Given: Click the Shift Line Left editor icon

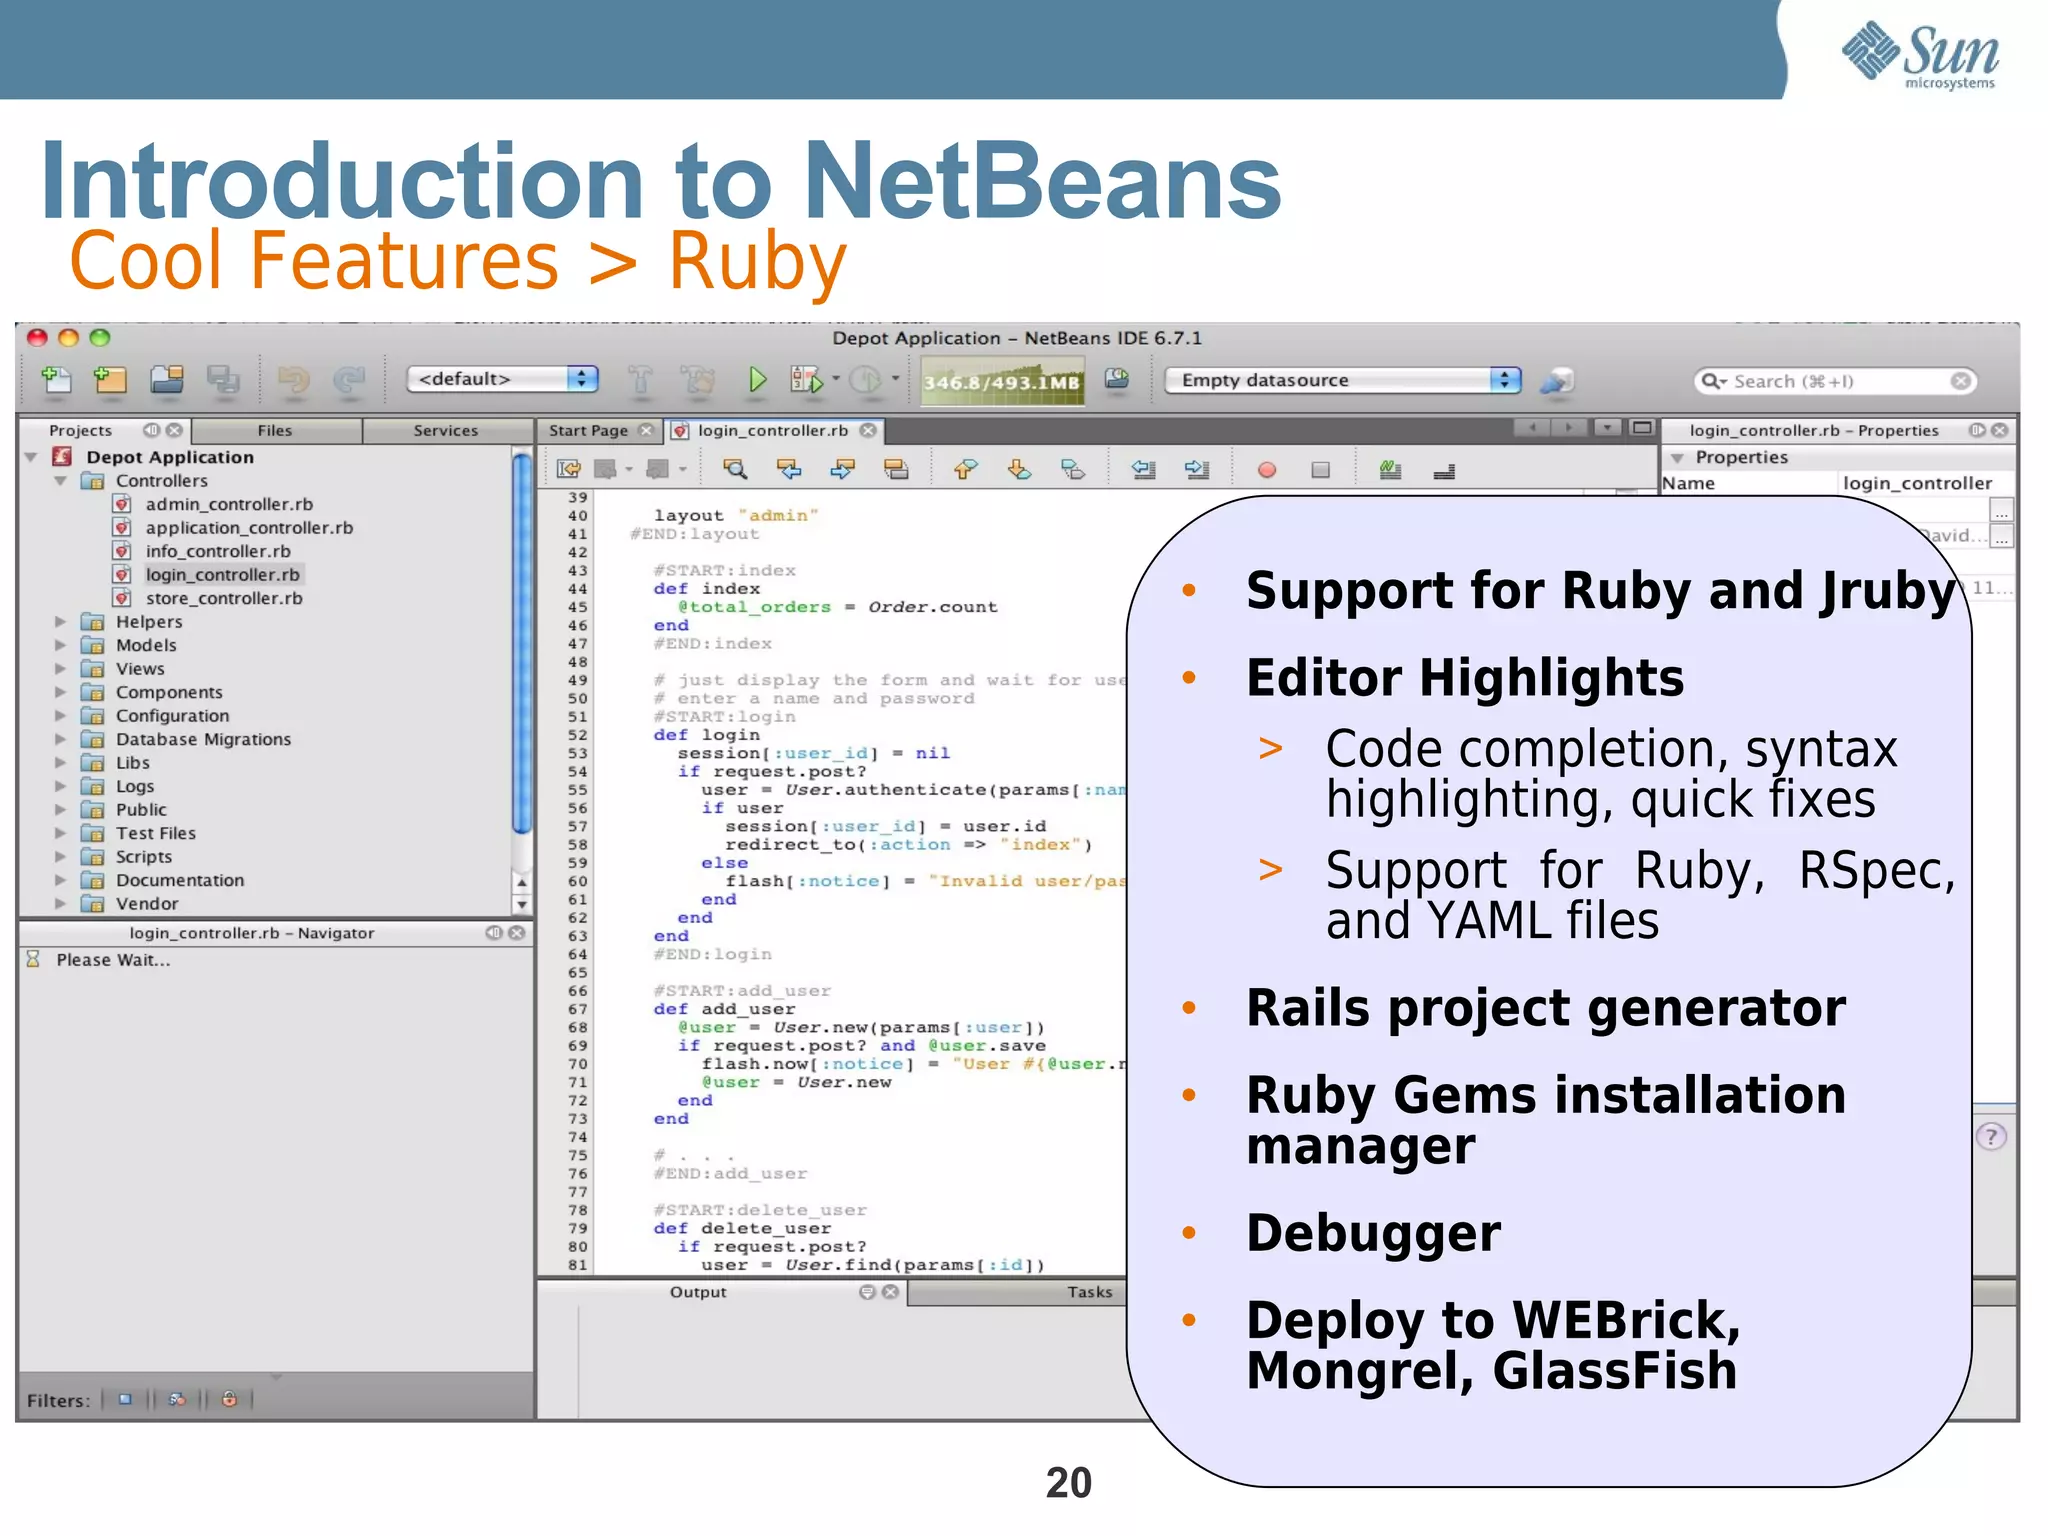Looking at the screenshot, I should pyautogui.click(x=1143, y=469).
